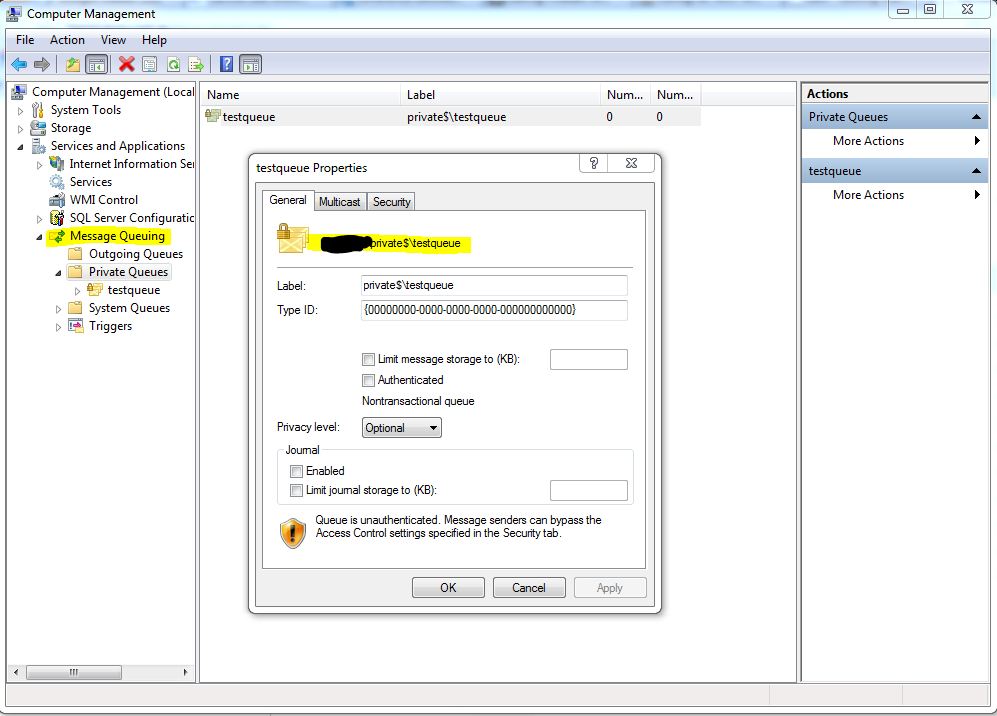Viewport: 997px width, 716px height.
Task: Enable Limit message storage to (KB) checkbox
Action: [x=368, y=359]
